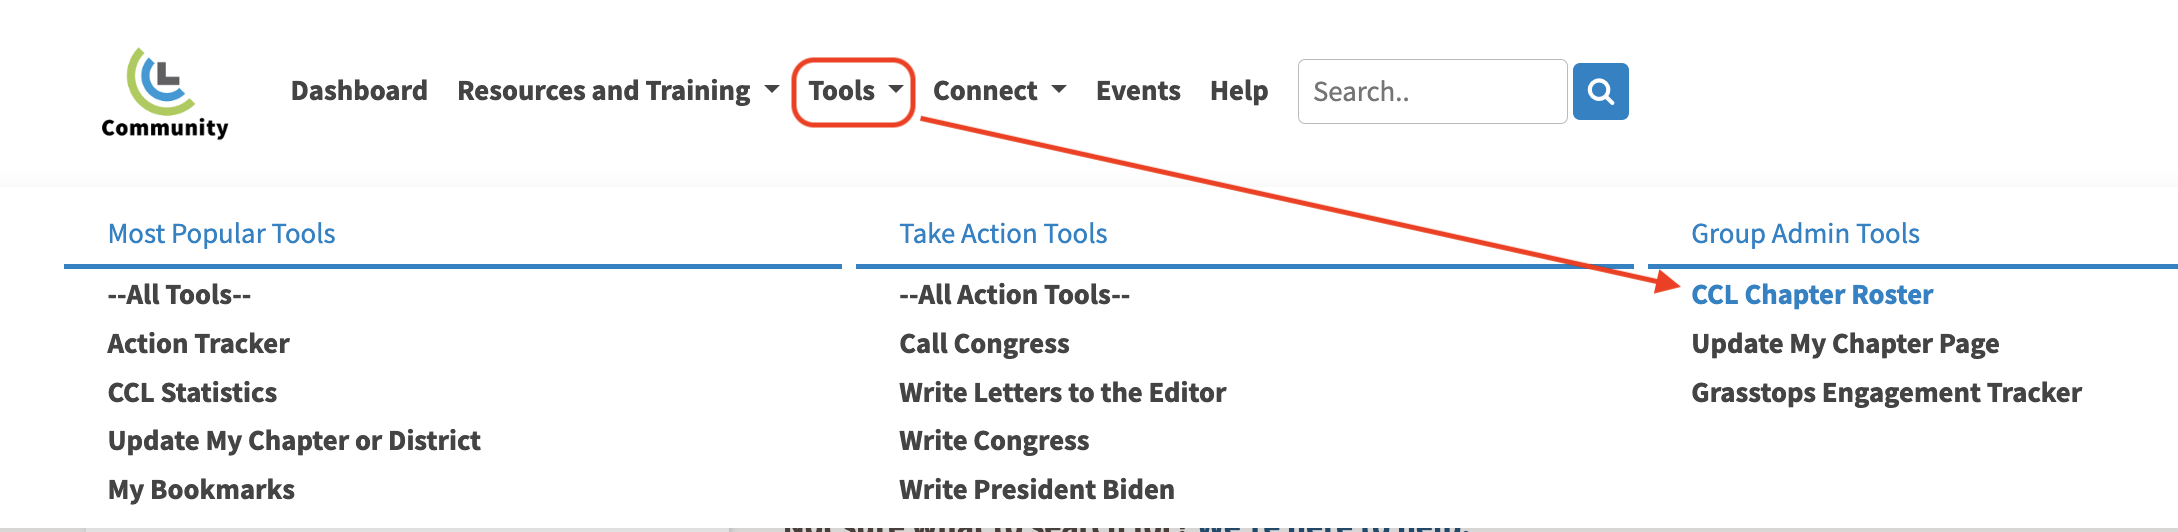Expand the Connect dropdown menu
The image size is (2178, 532).
[999, 91]
